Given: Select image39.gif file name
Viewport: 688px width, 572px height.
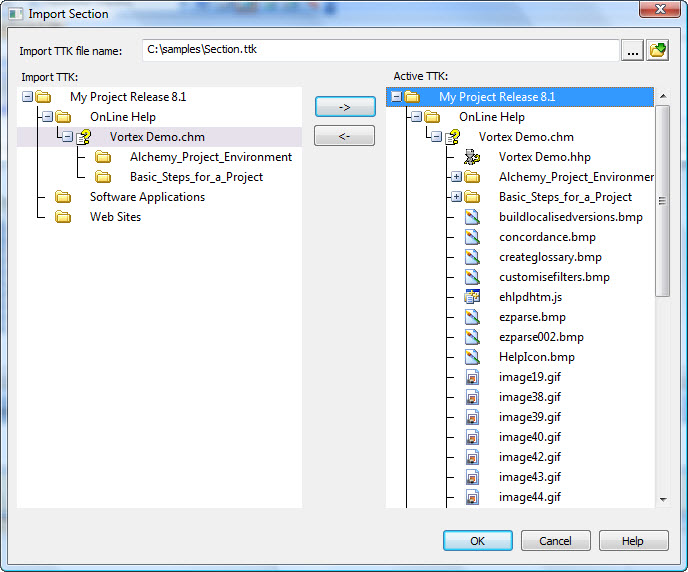Looking at the screenshot, I should tap(530, 417).
